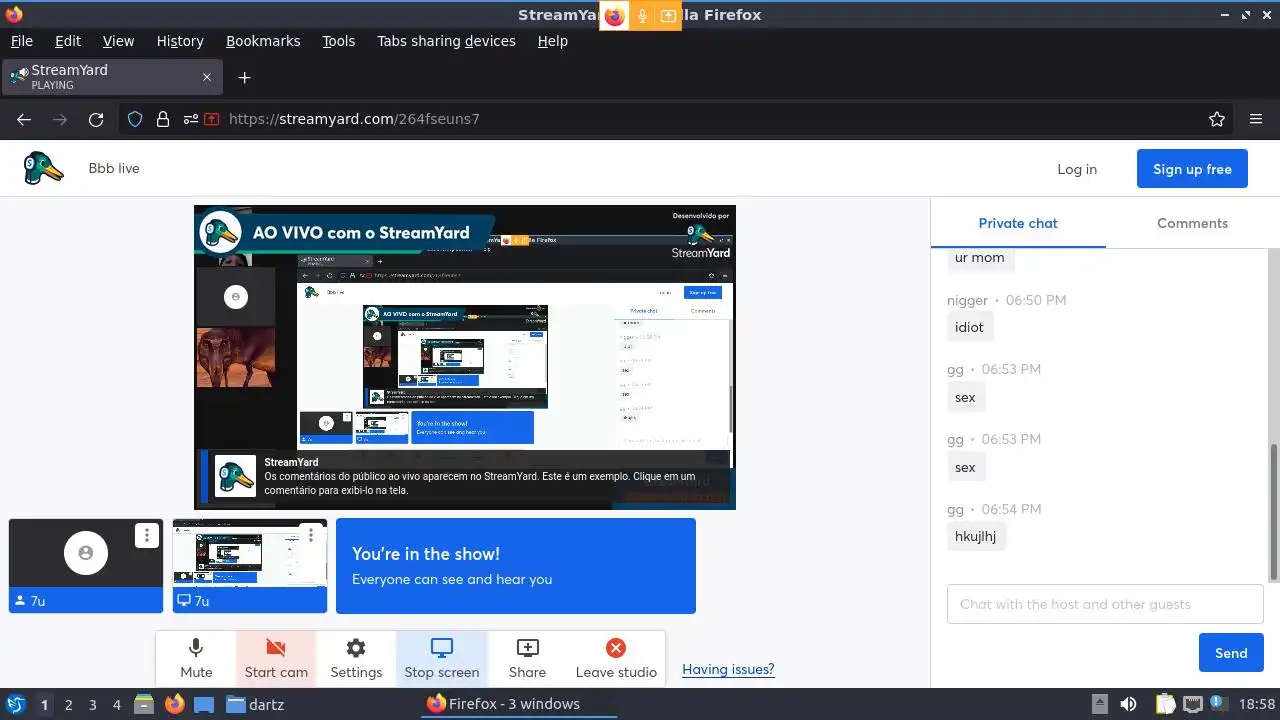Click the 18:58 clock in the taskbar

point(1257,704)
